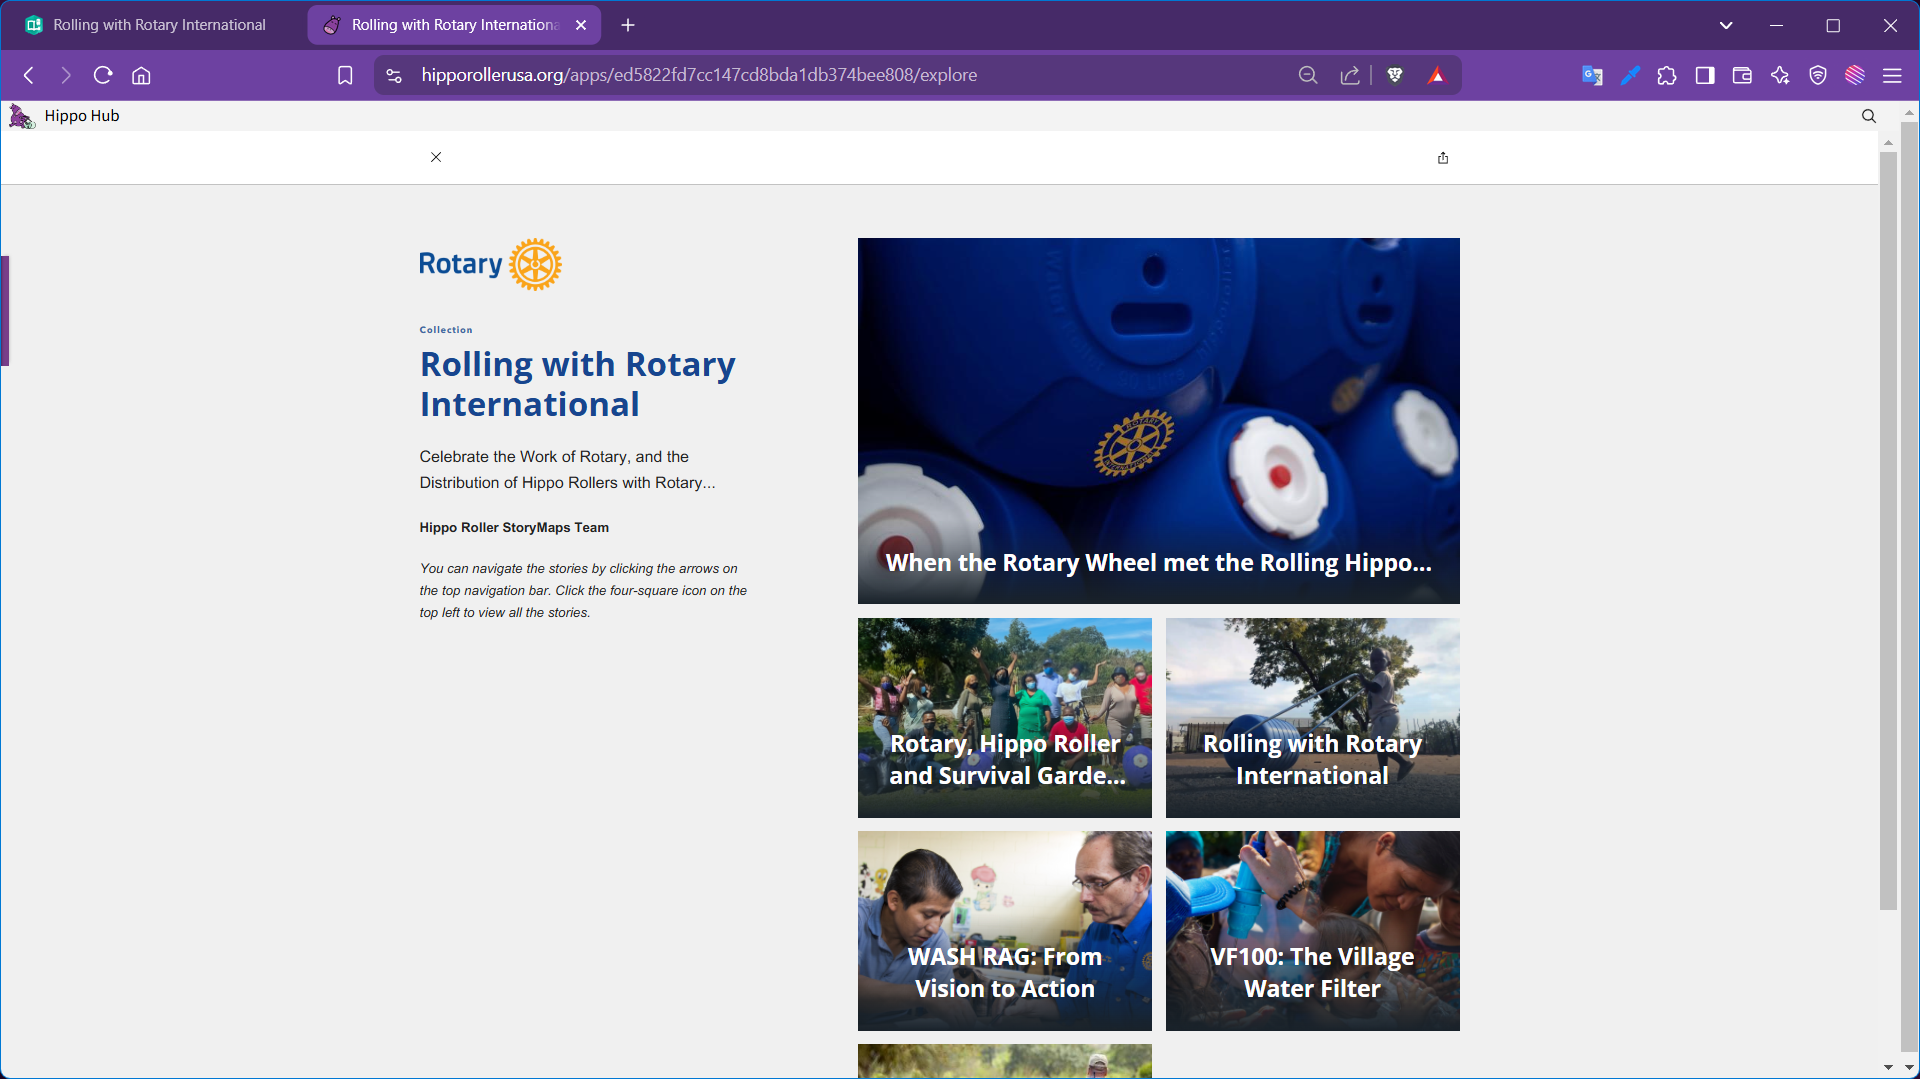
Task: Open the blue pen extension
Action: (1630, 75)
